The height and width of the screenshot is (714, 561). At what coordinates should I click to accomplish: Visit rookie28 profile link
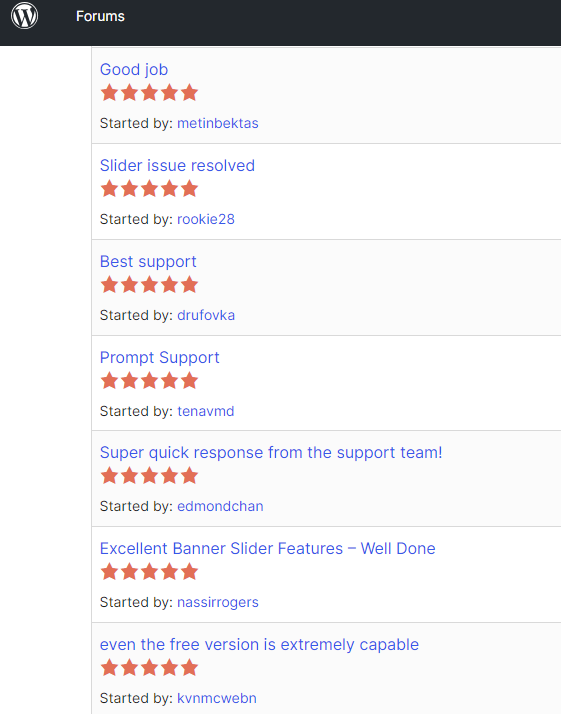click(x=206, y=219)
